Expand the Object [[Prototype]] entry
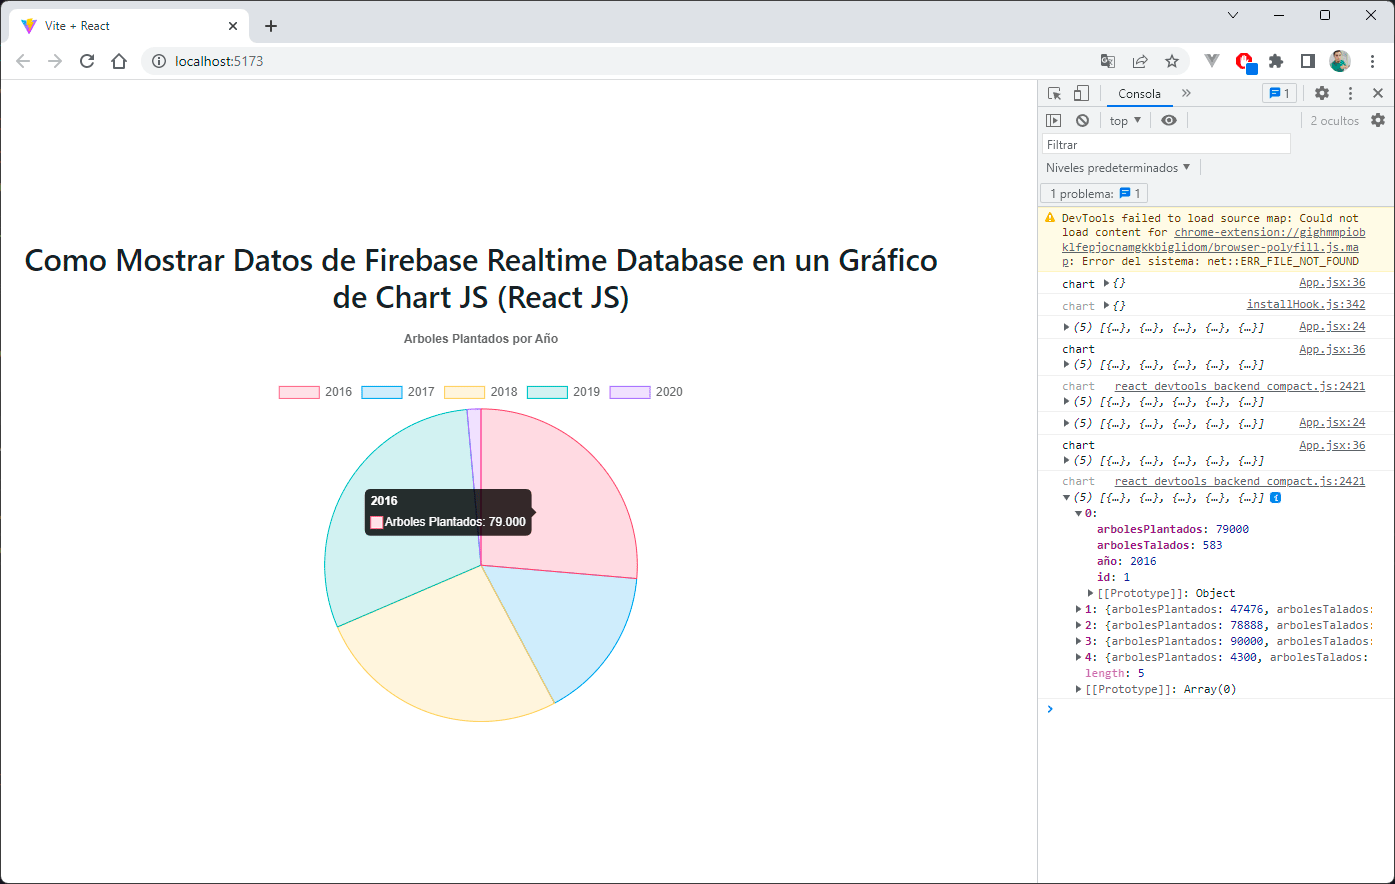1395x884 pixels. pyautogui.click(x=1091, y=593)
